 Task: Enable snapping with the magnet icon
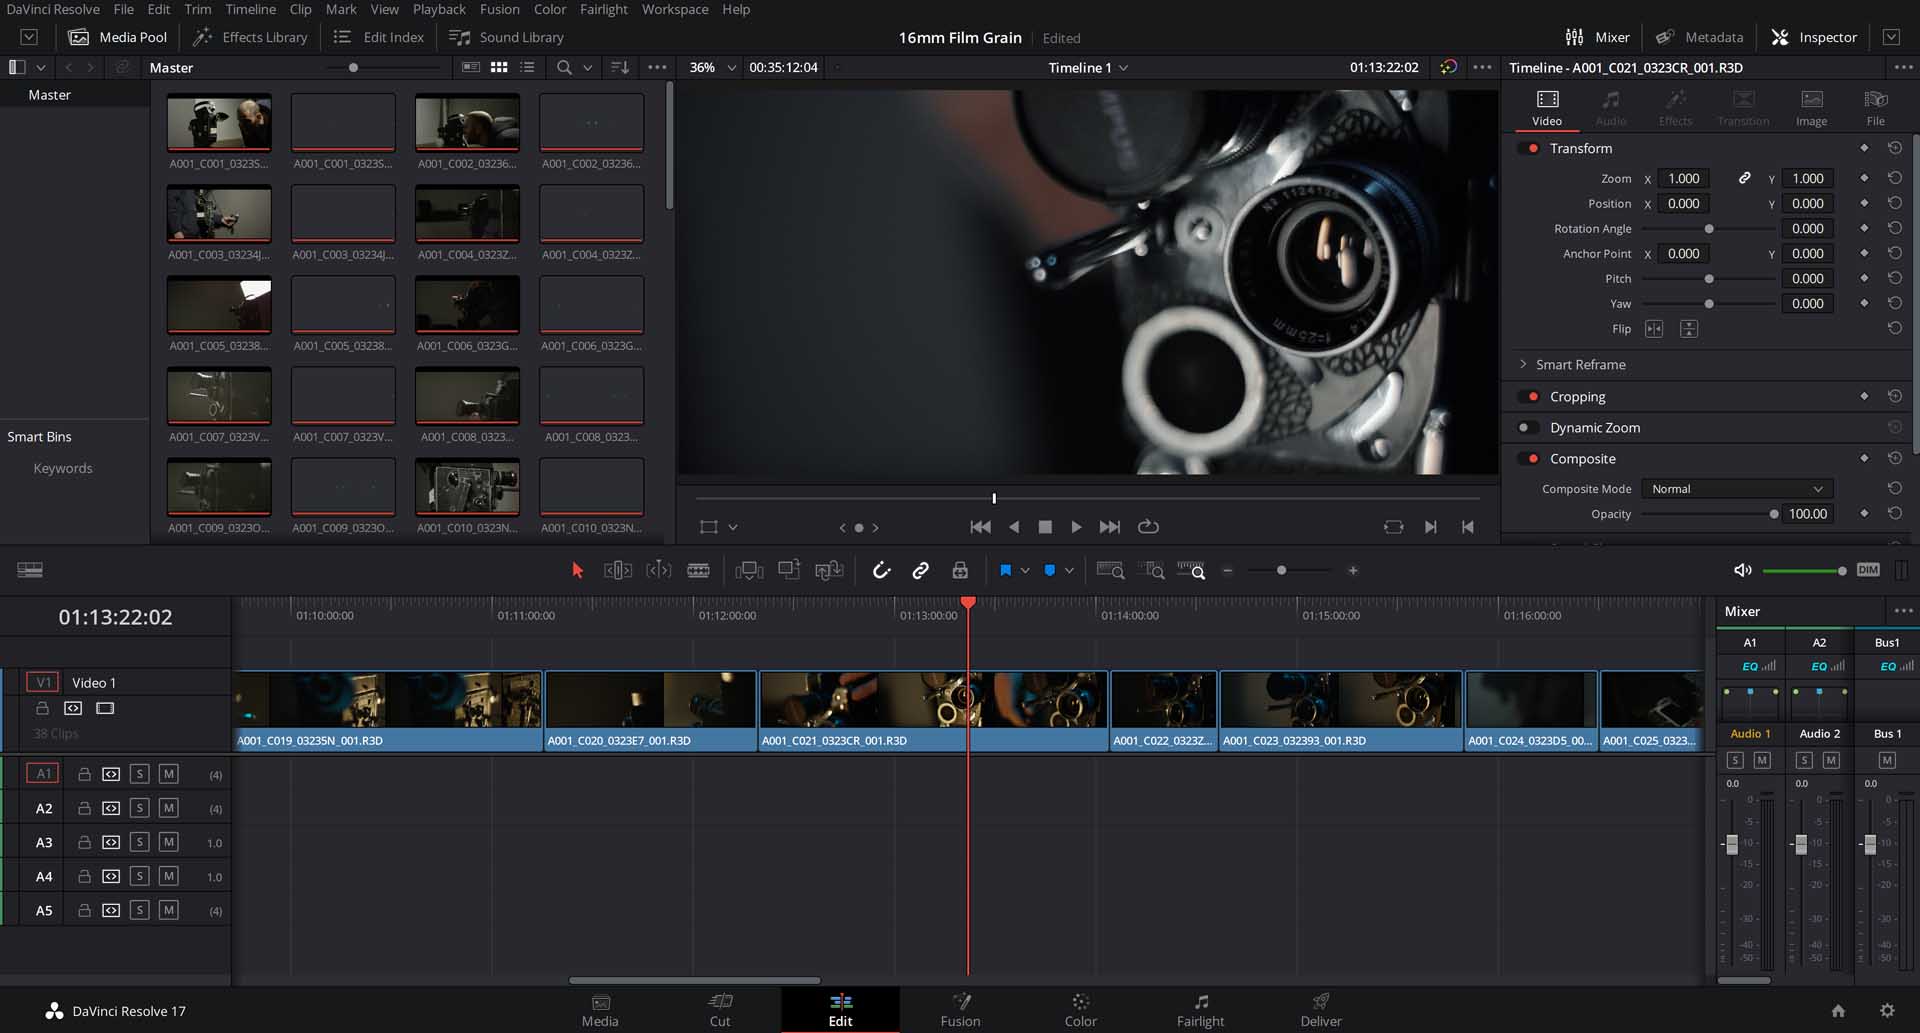881,570
